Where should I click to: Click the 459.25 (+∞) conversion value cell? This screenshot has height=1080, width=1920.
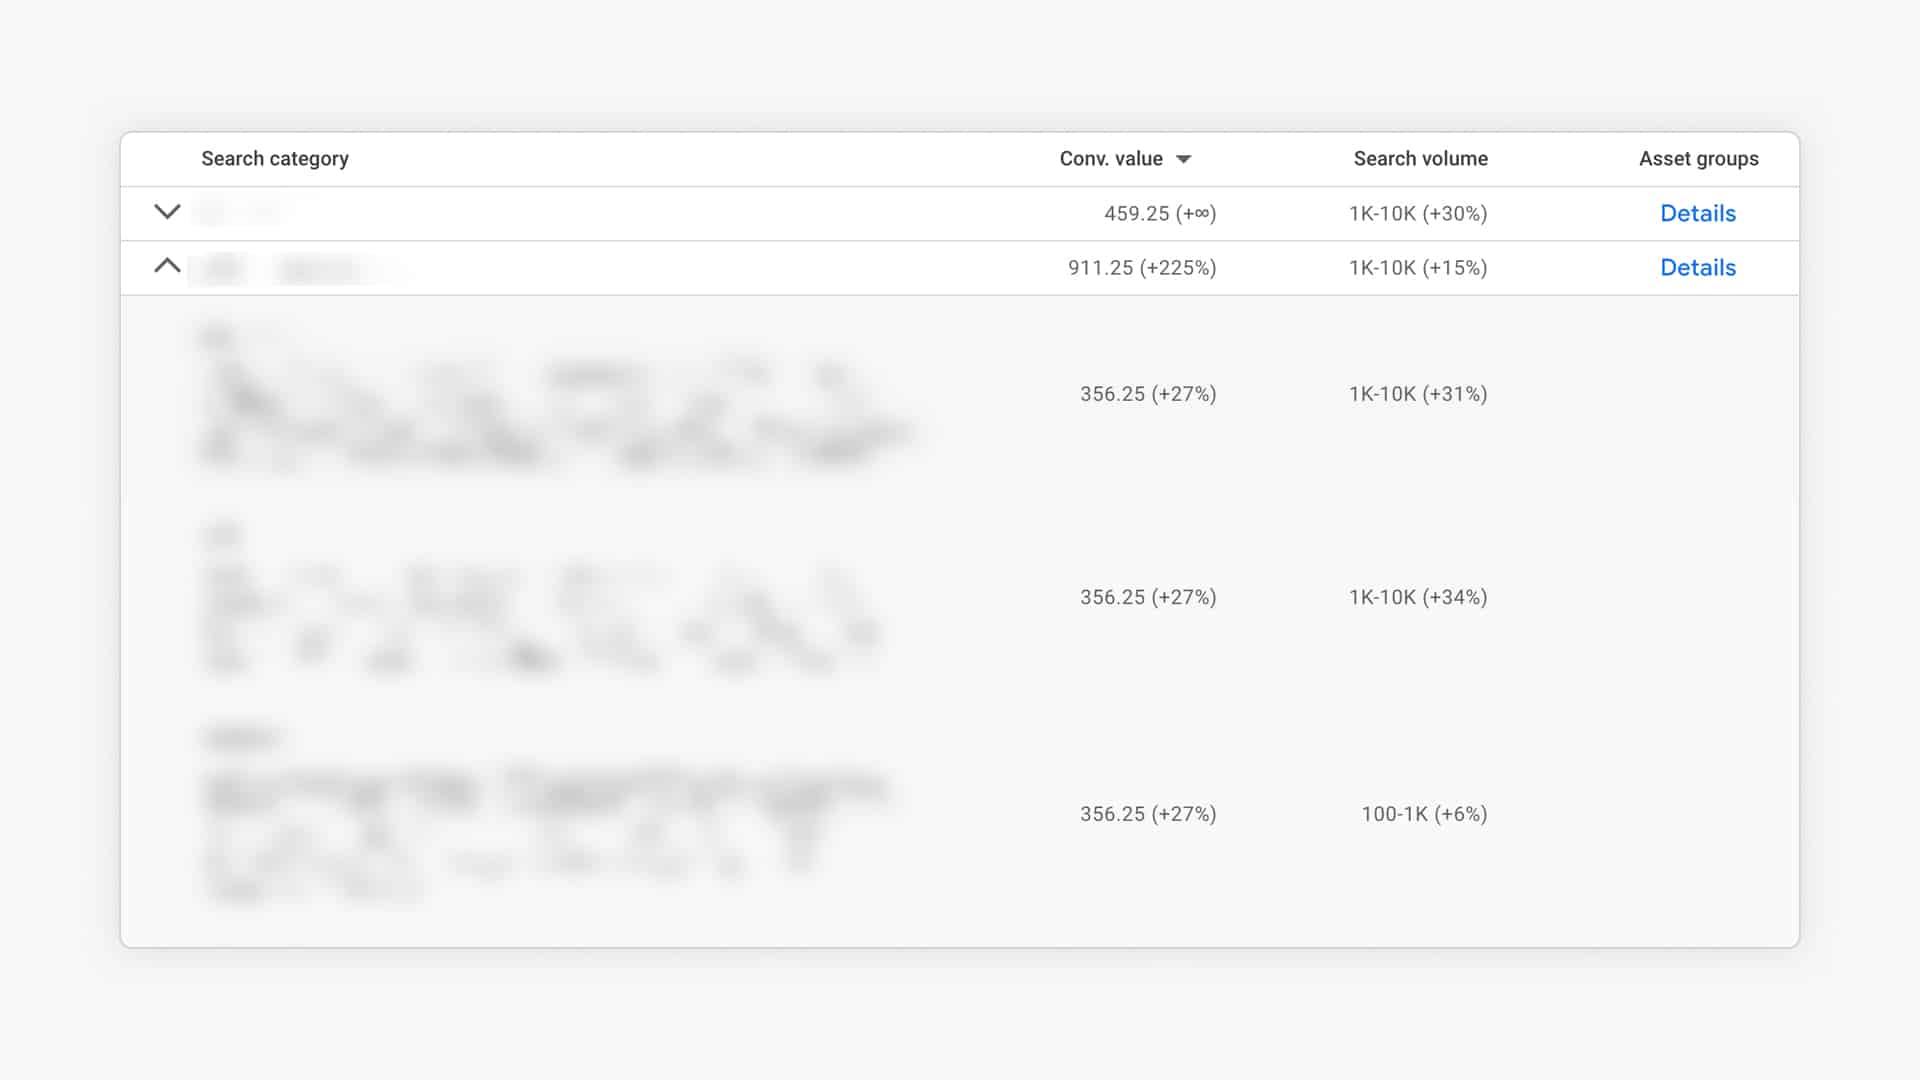[x=1160, y=213]
